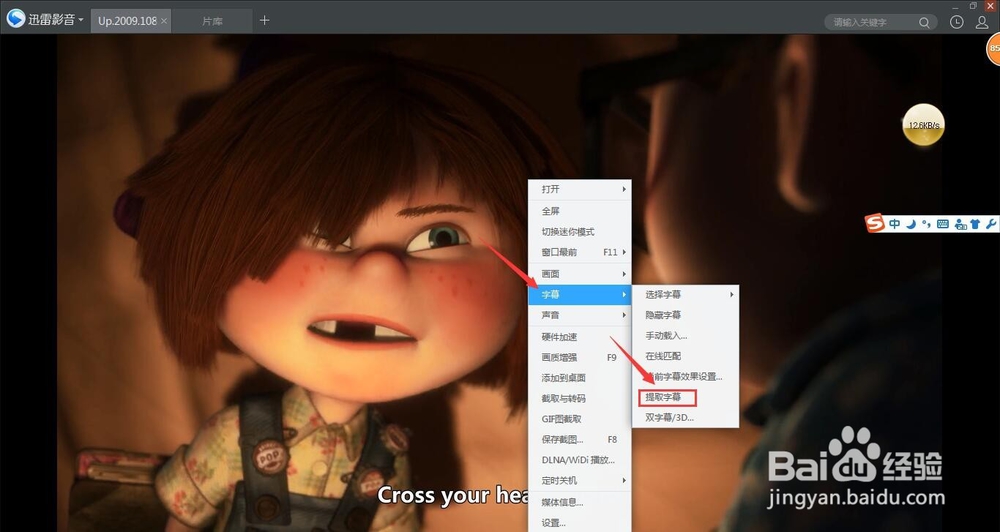Select 手动载入... subtitle option
This screenshot has width=1000, height=532.
coord(686,336)
